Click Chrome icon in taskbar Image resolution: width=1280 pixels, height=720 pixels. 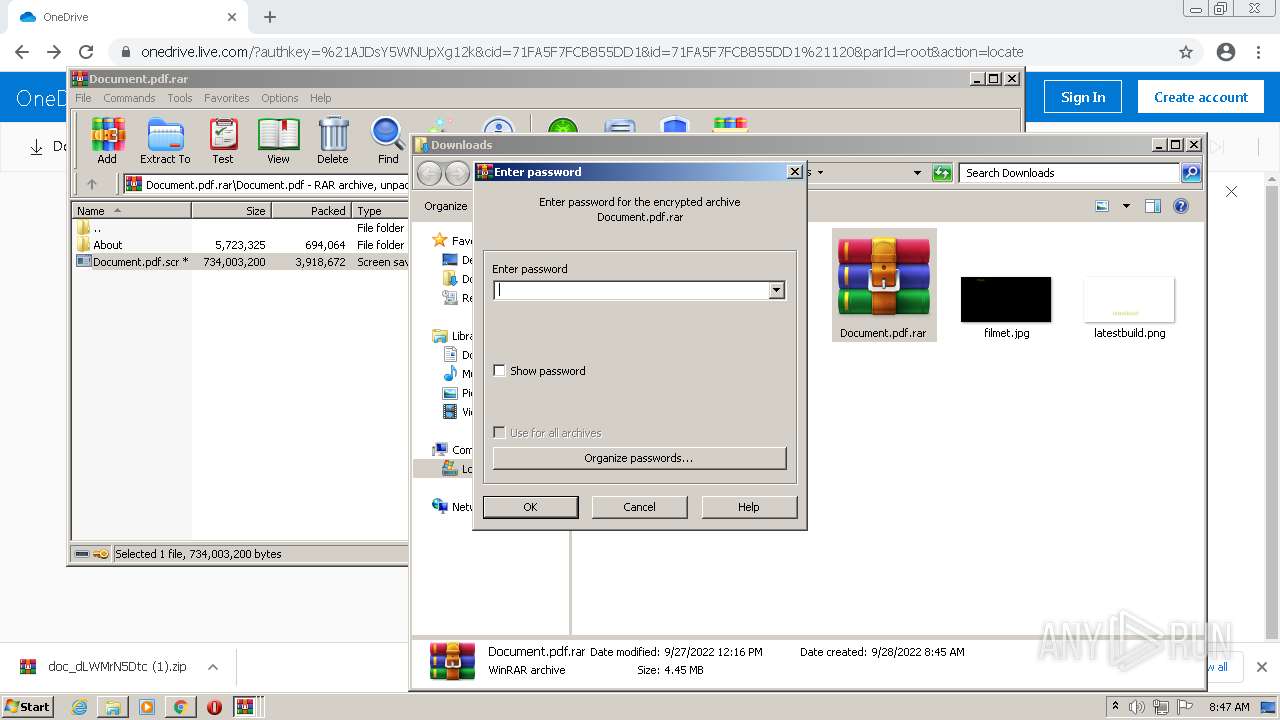[x=180, y=707]
